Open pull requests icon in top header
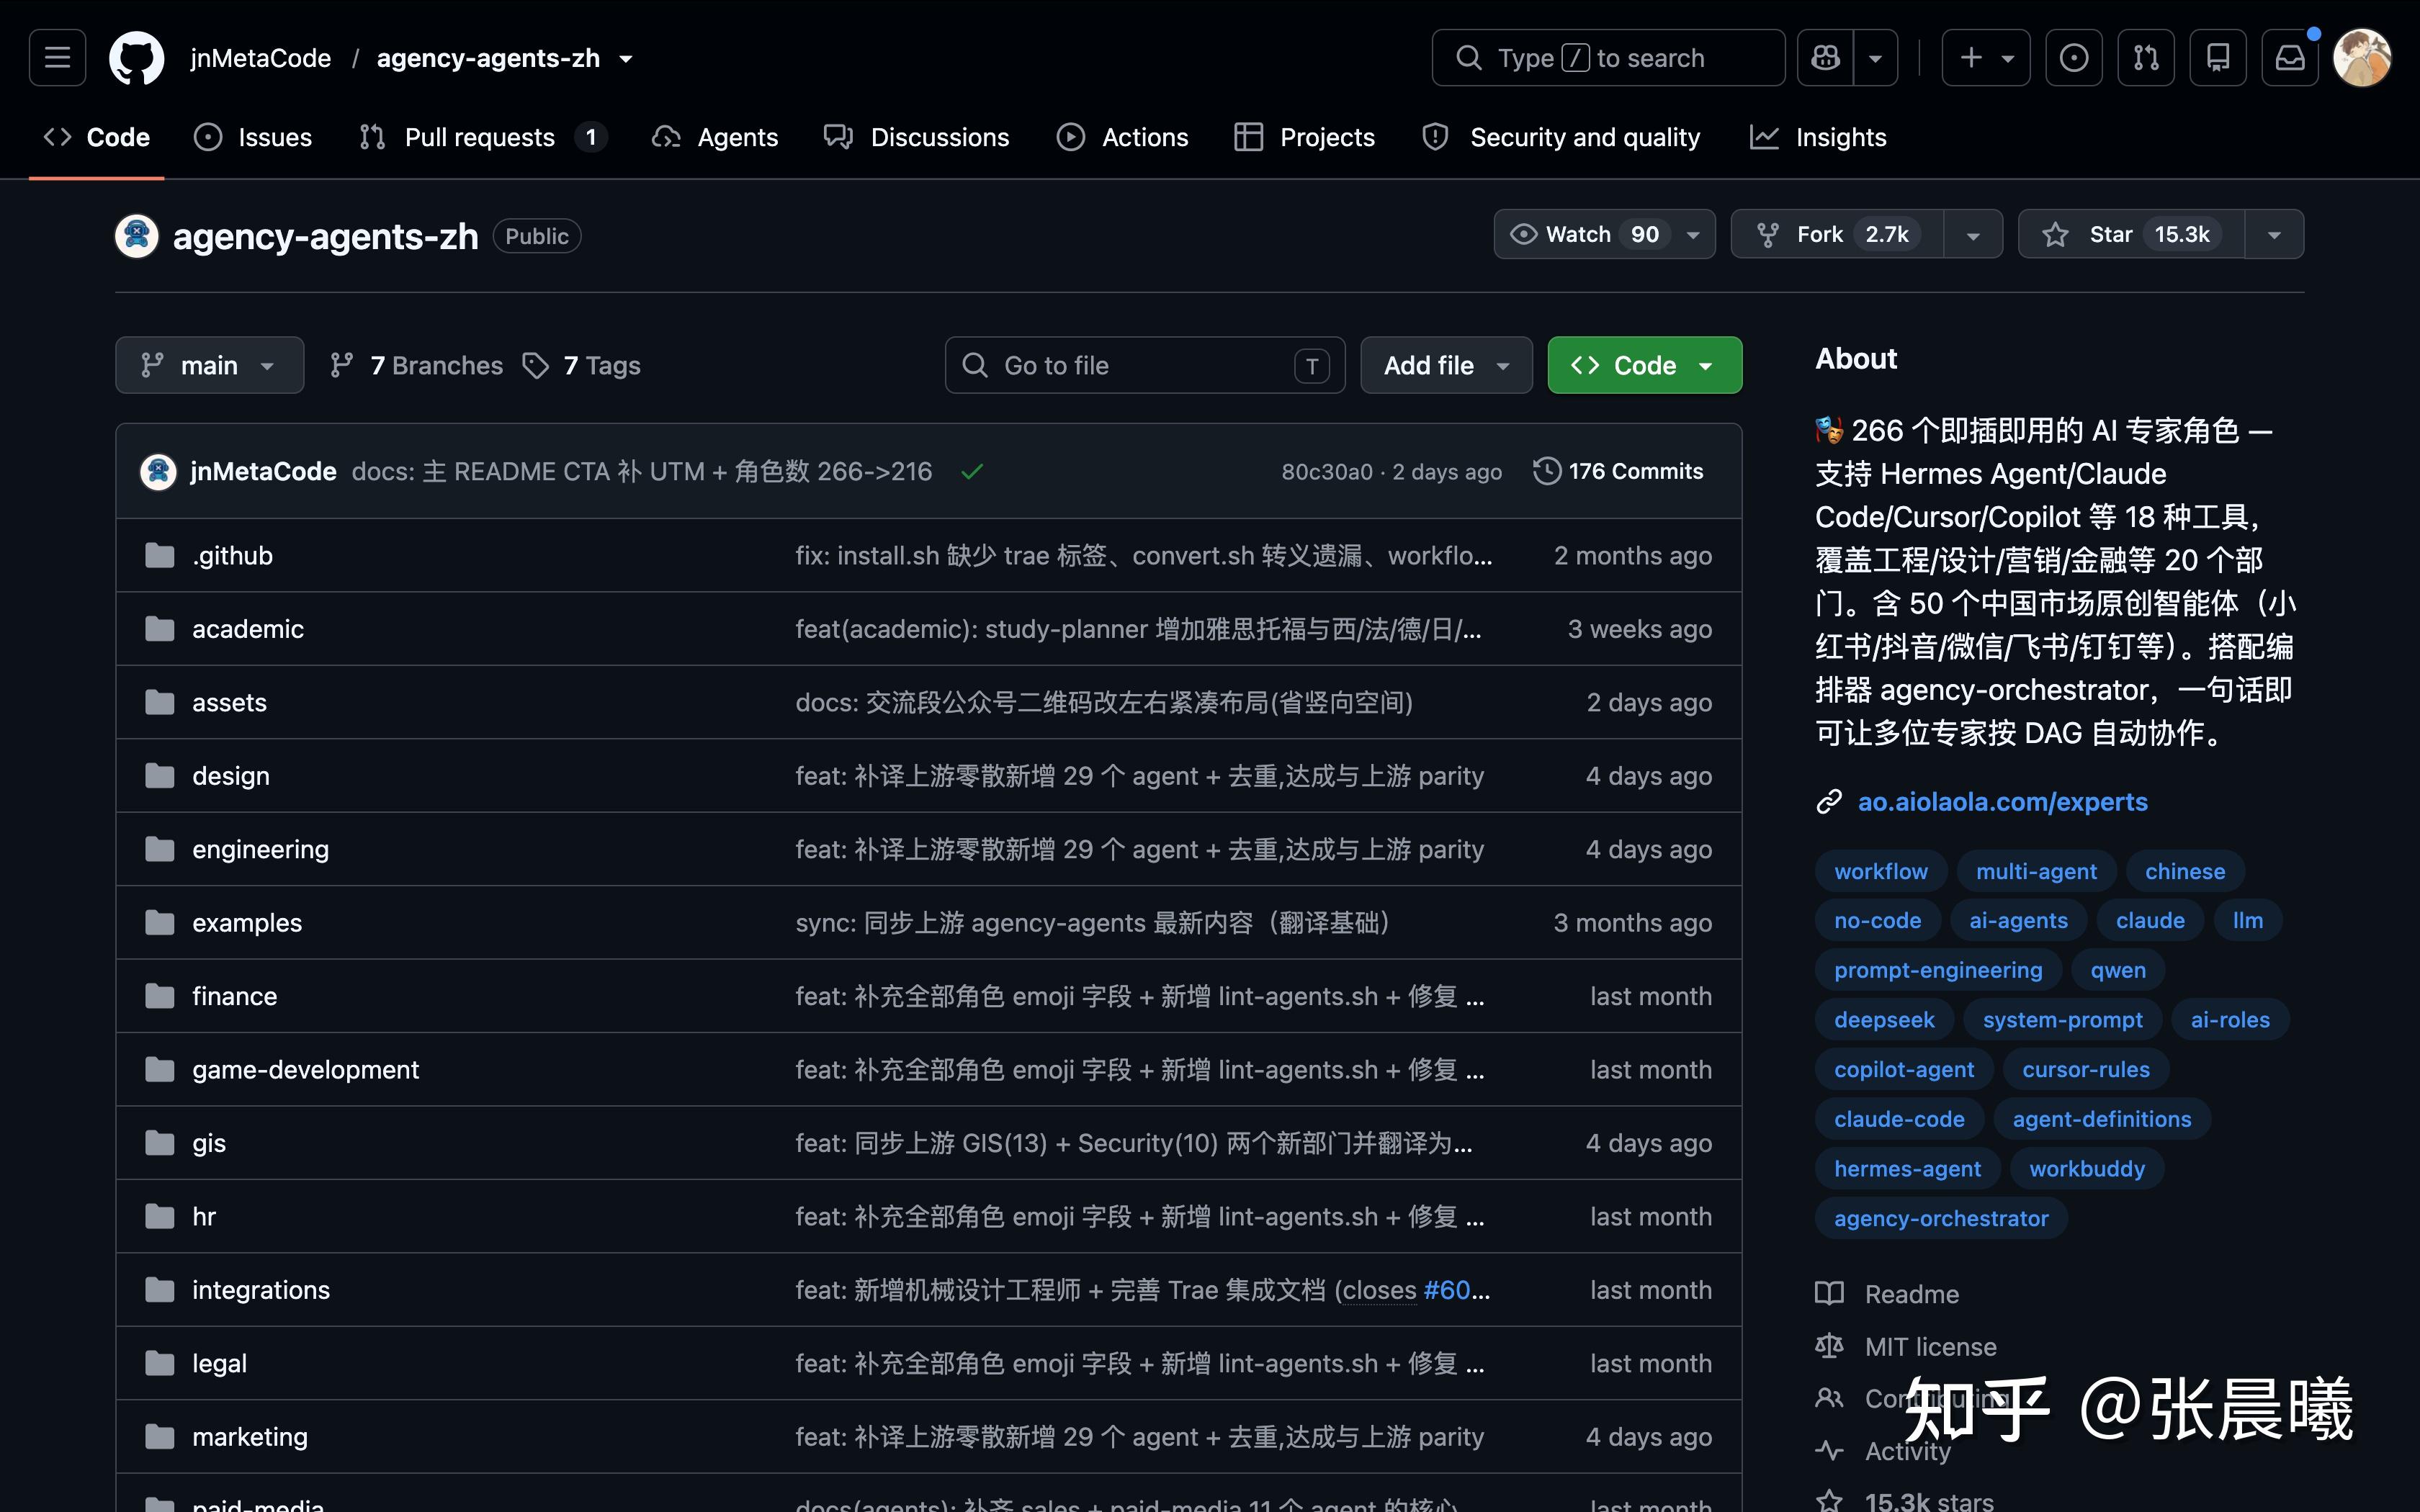Image resolution: width=2420 pixels, height=1512 pixels. 2146,58
